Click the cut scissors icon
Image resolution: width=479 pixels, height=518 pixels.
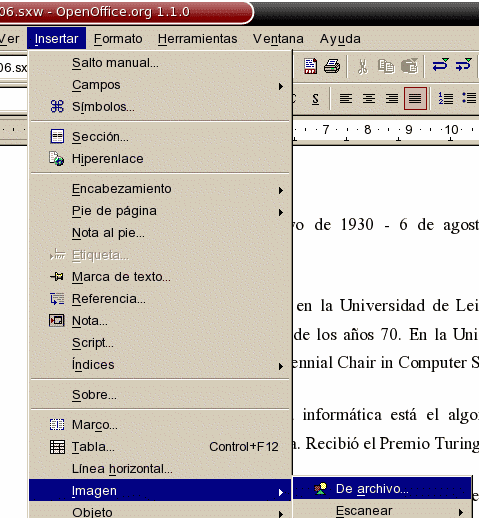(363, 66)
